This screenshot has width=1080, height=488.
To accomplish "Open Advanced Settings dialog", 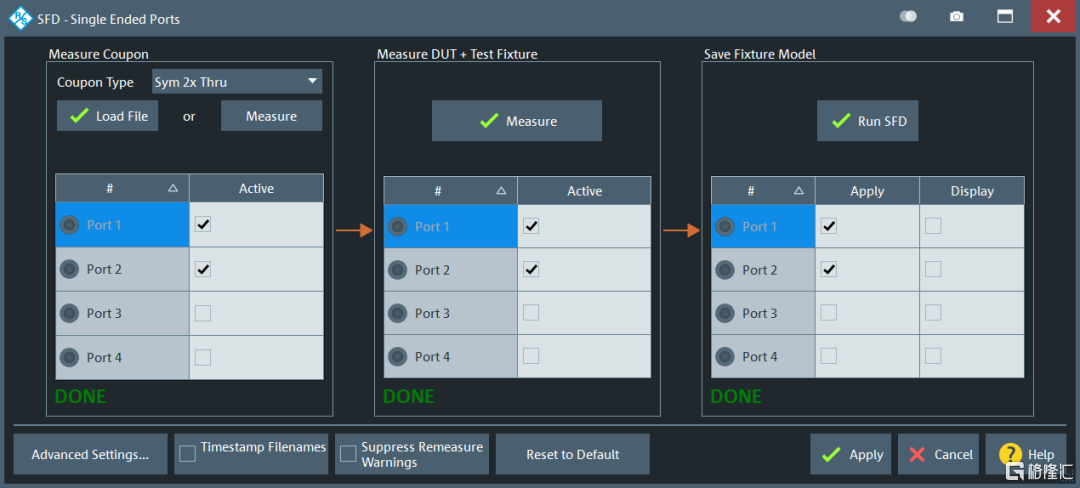I will coord(90,454).
